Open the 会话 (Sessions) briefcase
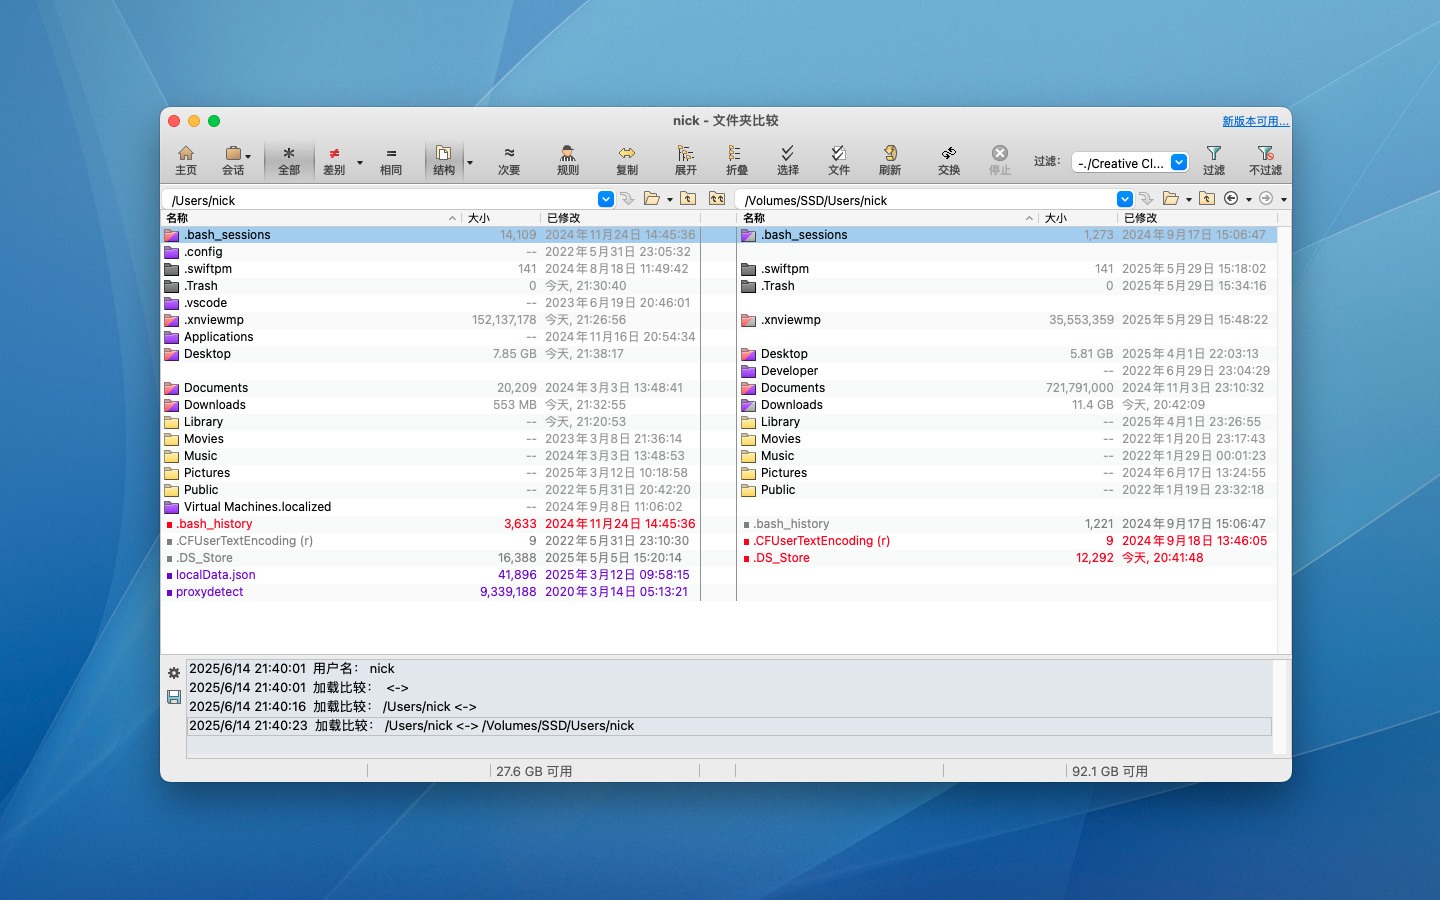 233,160
